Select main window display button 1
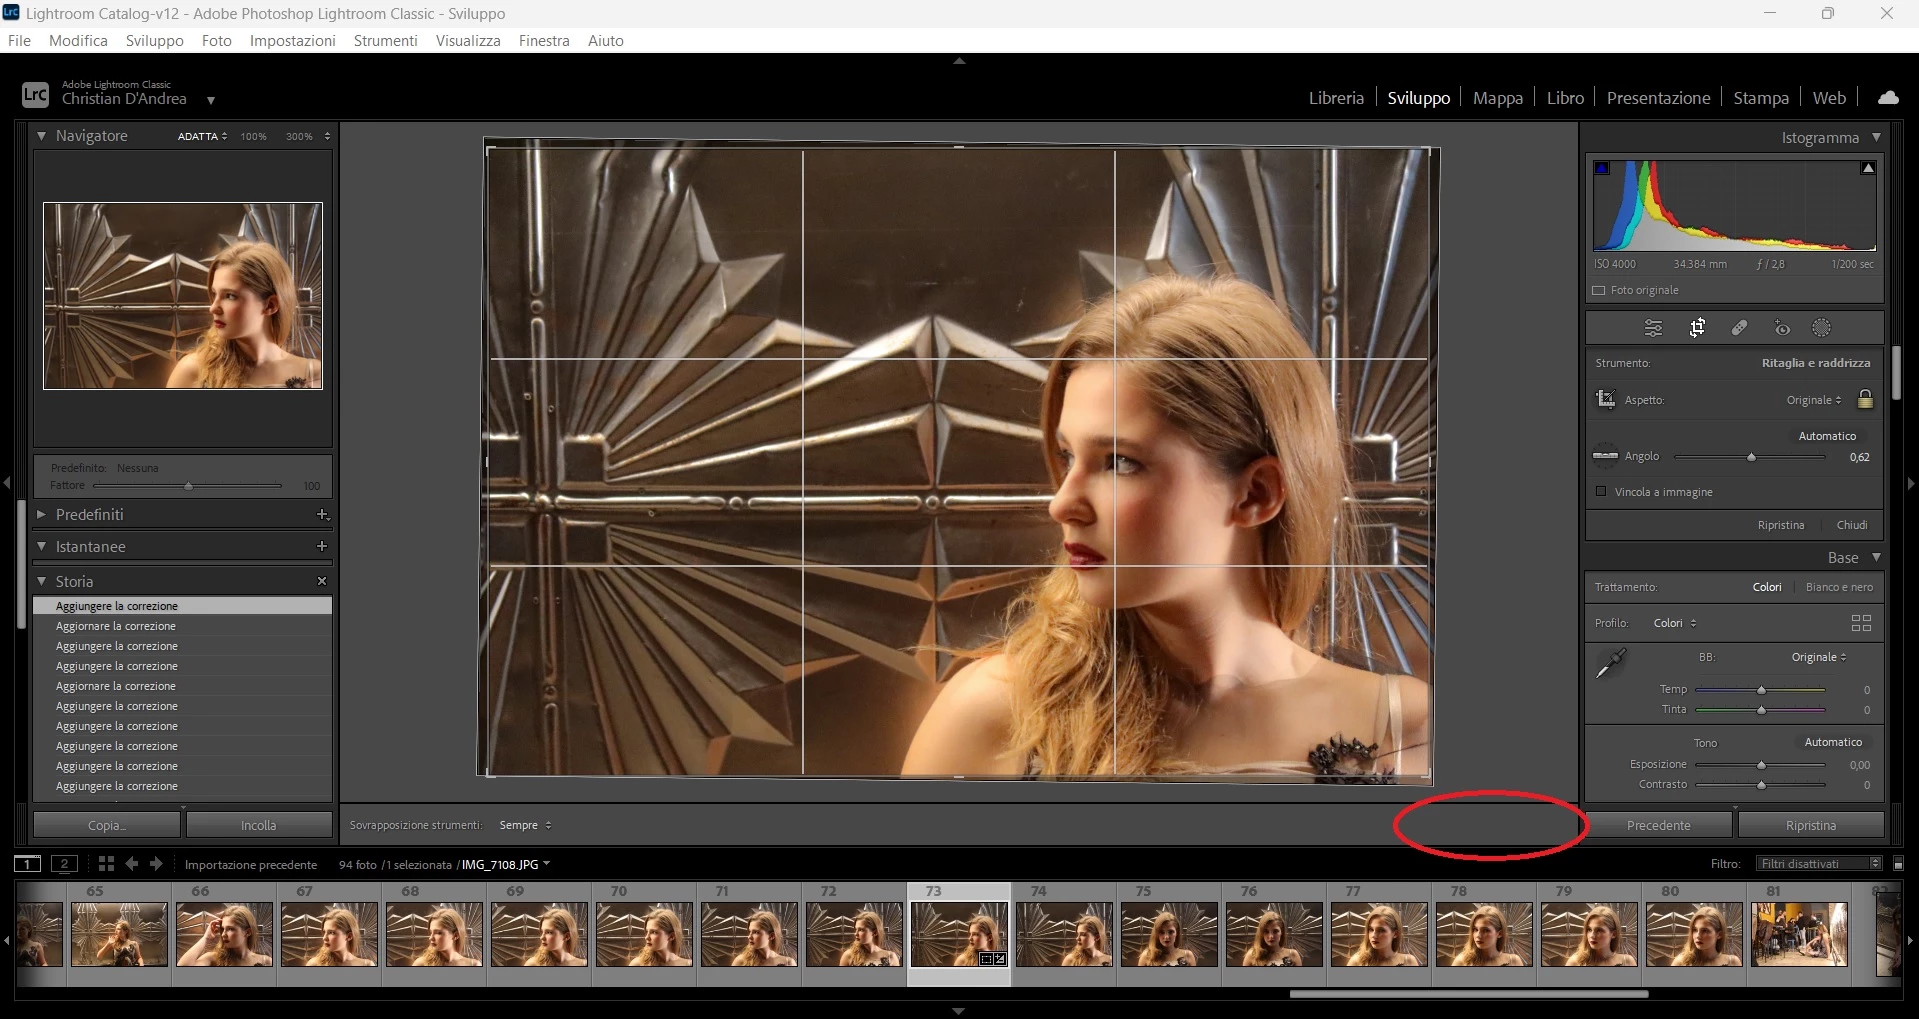 click(x=28, y=864)
